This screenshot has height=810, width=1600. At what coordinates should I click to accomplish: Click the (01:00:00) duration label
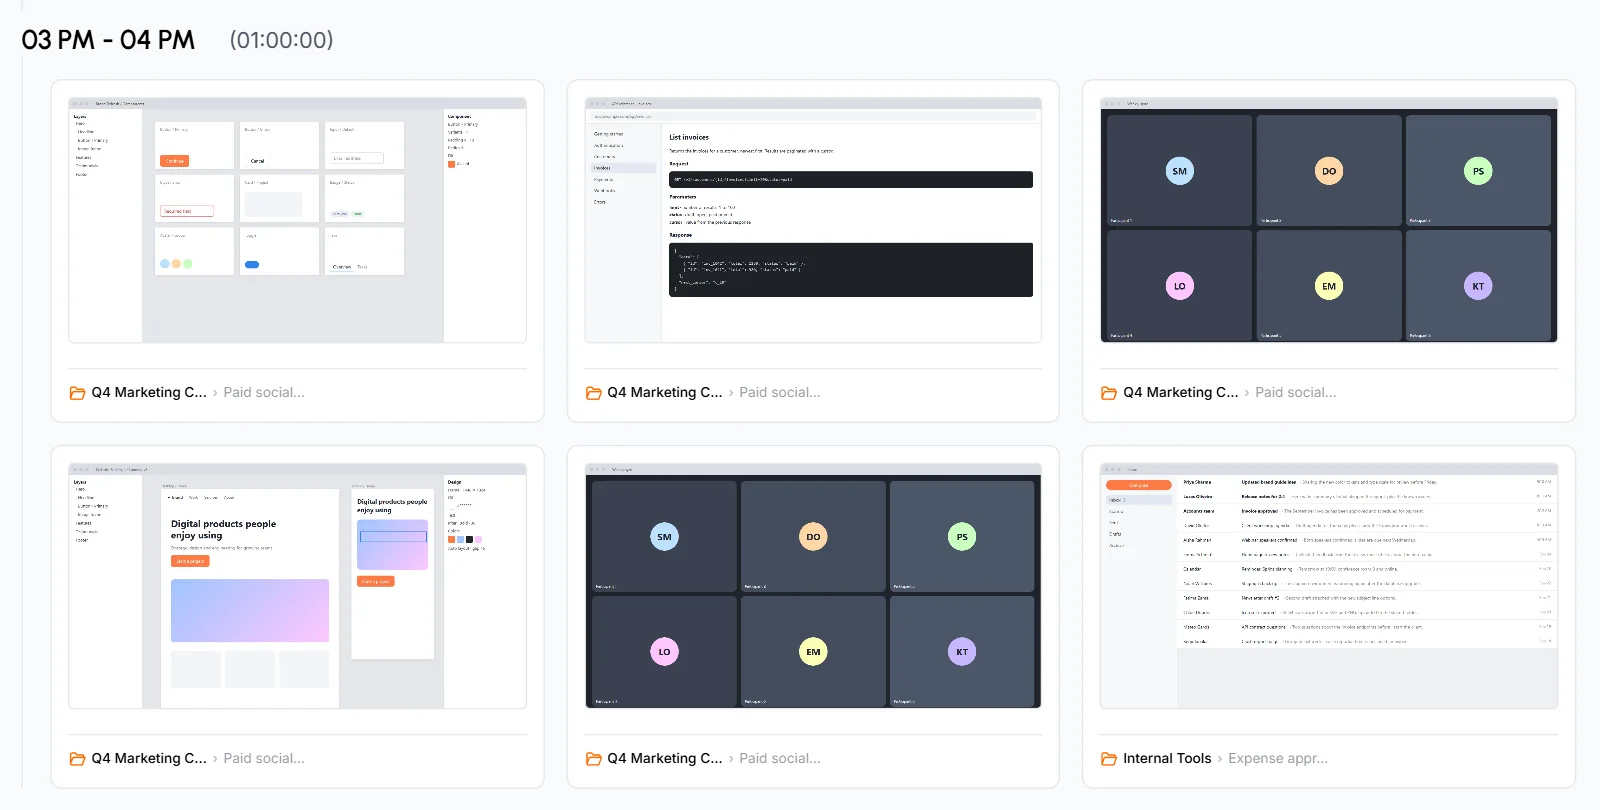[x=281, y=40]
